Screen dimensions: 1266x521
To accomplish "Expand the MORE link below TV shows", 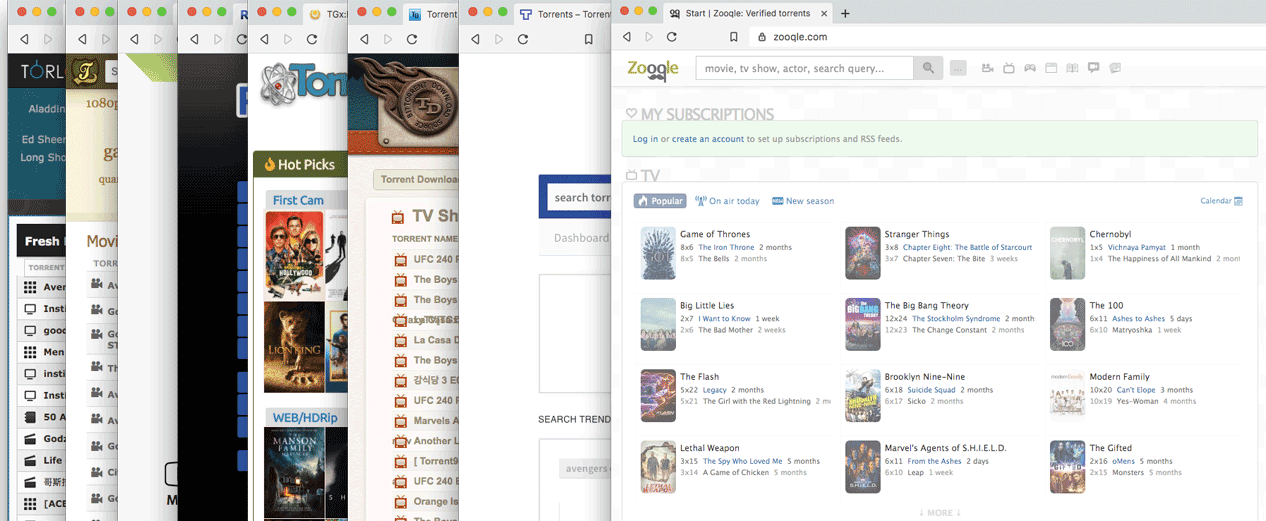I will (939, 512).
